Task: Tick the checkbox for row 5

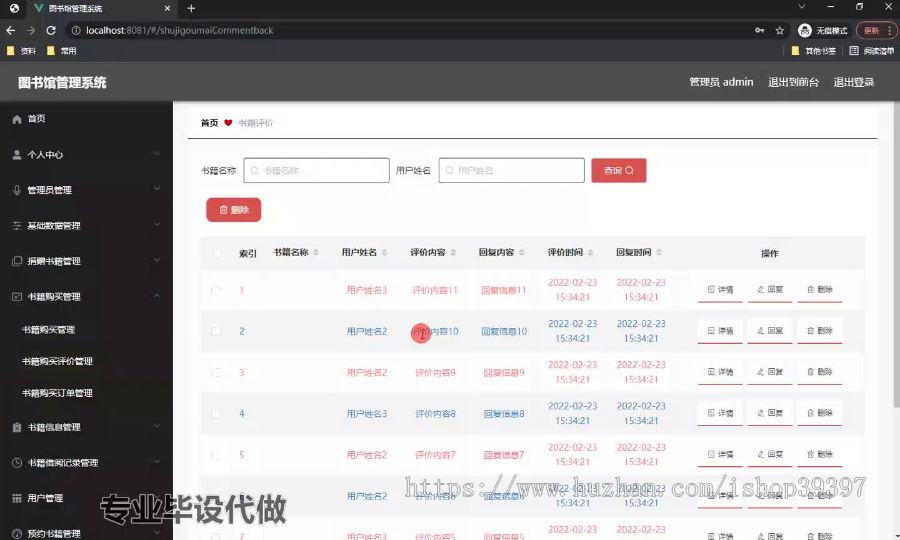Action: click(x=215, y=455)
